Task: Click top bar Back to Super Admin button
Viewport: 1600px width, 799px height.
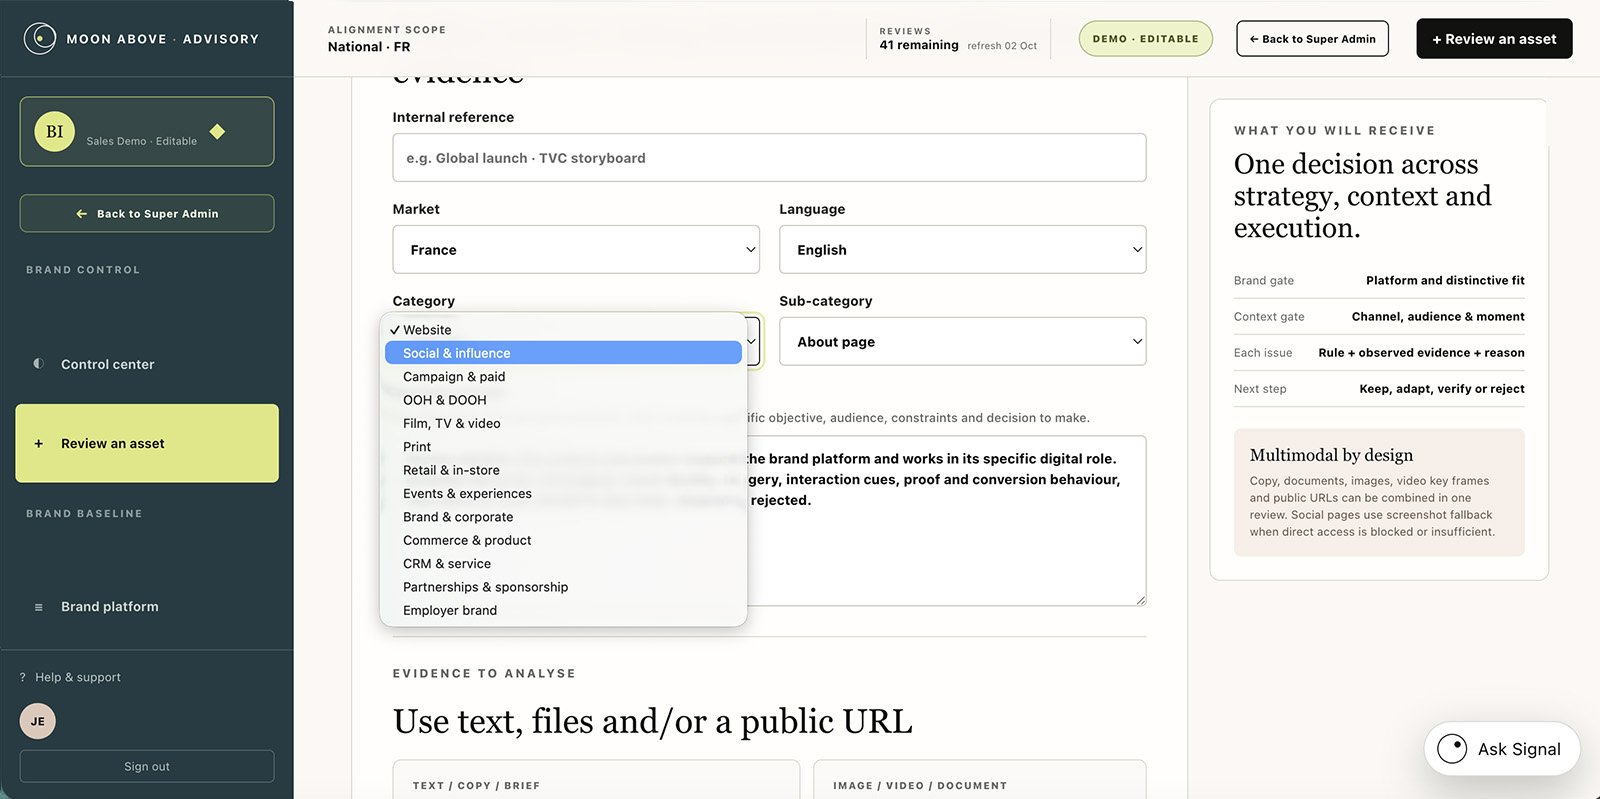Action: click(1312, 39)
